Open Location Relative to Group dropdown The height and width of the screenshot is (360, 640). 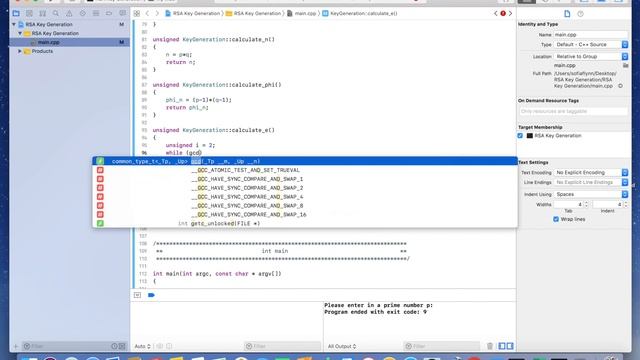(x=591, y=56)
